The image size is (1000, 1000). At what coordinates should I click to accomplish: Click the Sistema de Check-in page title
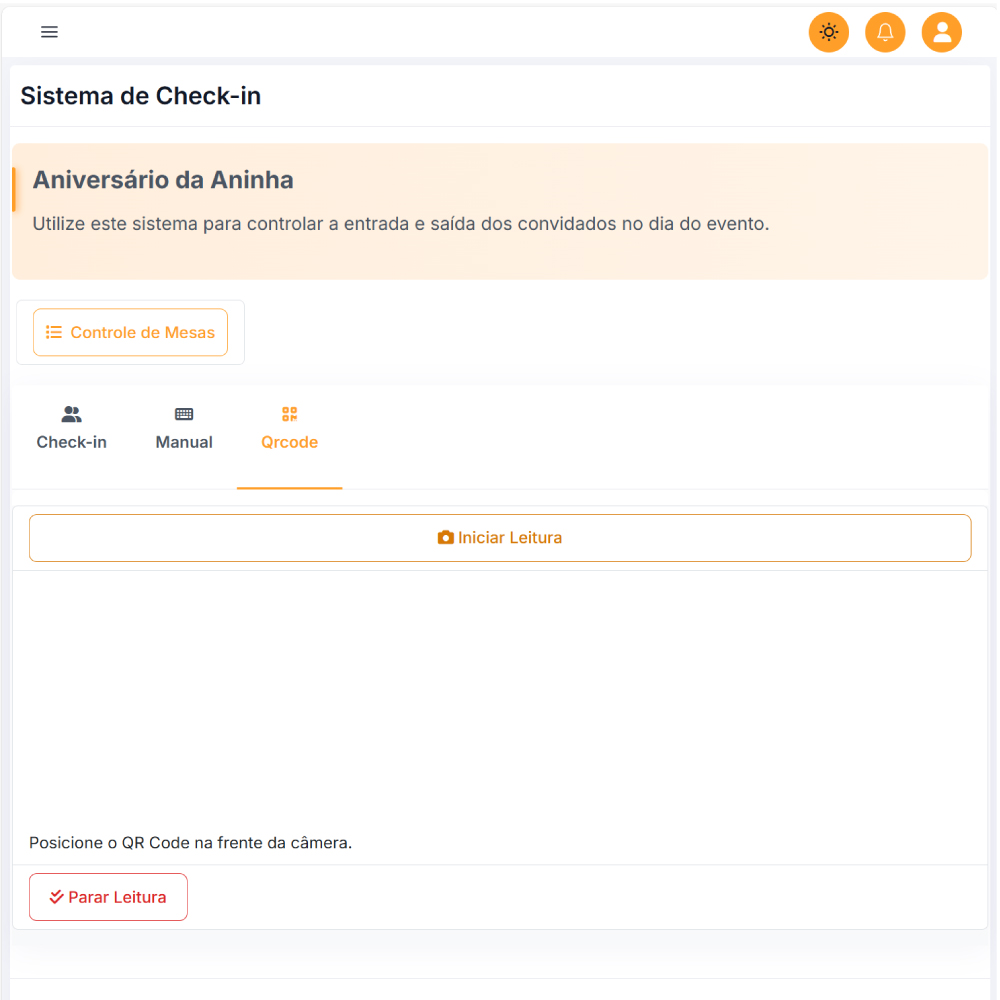(140, 96)
